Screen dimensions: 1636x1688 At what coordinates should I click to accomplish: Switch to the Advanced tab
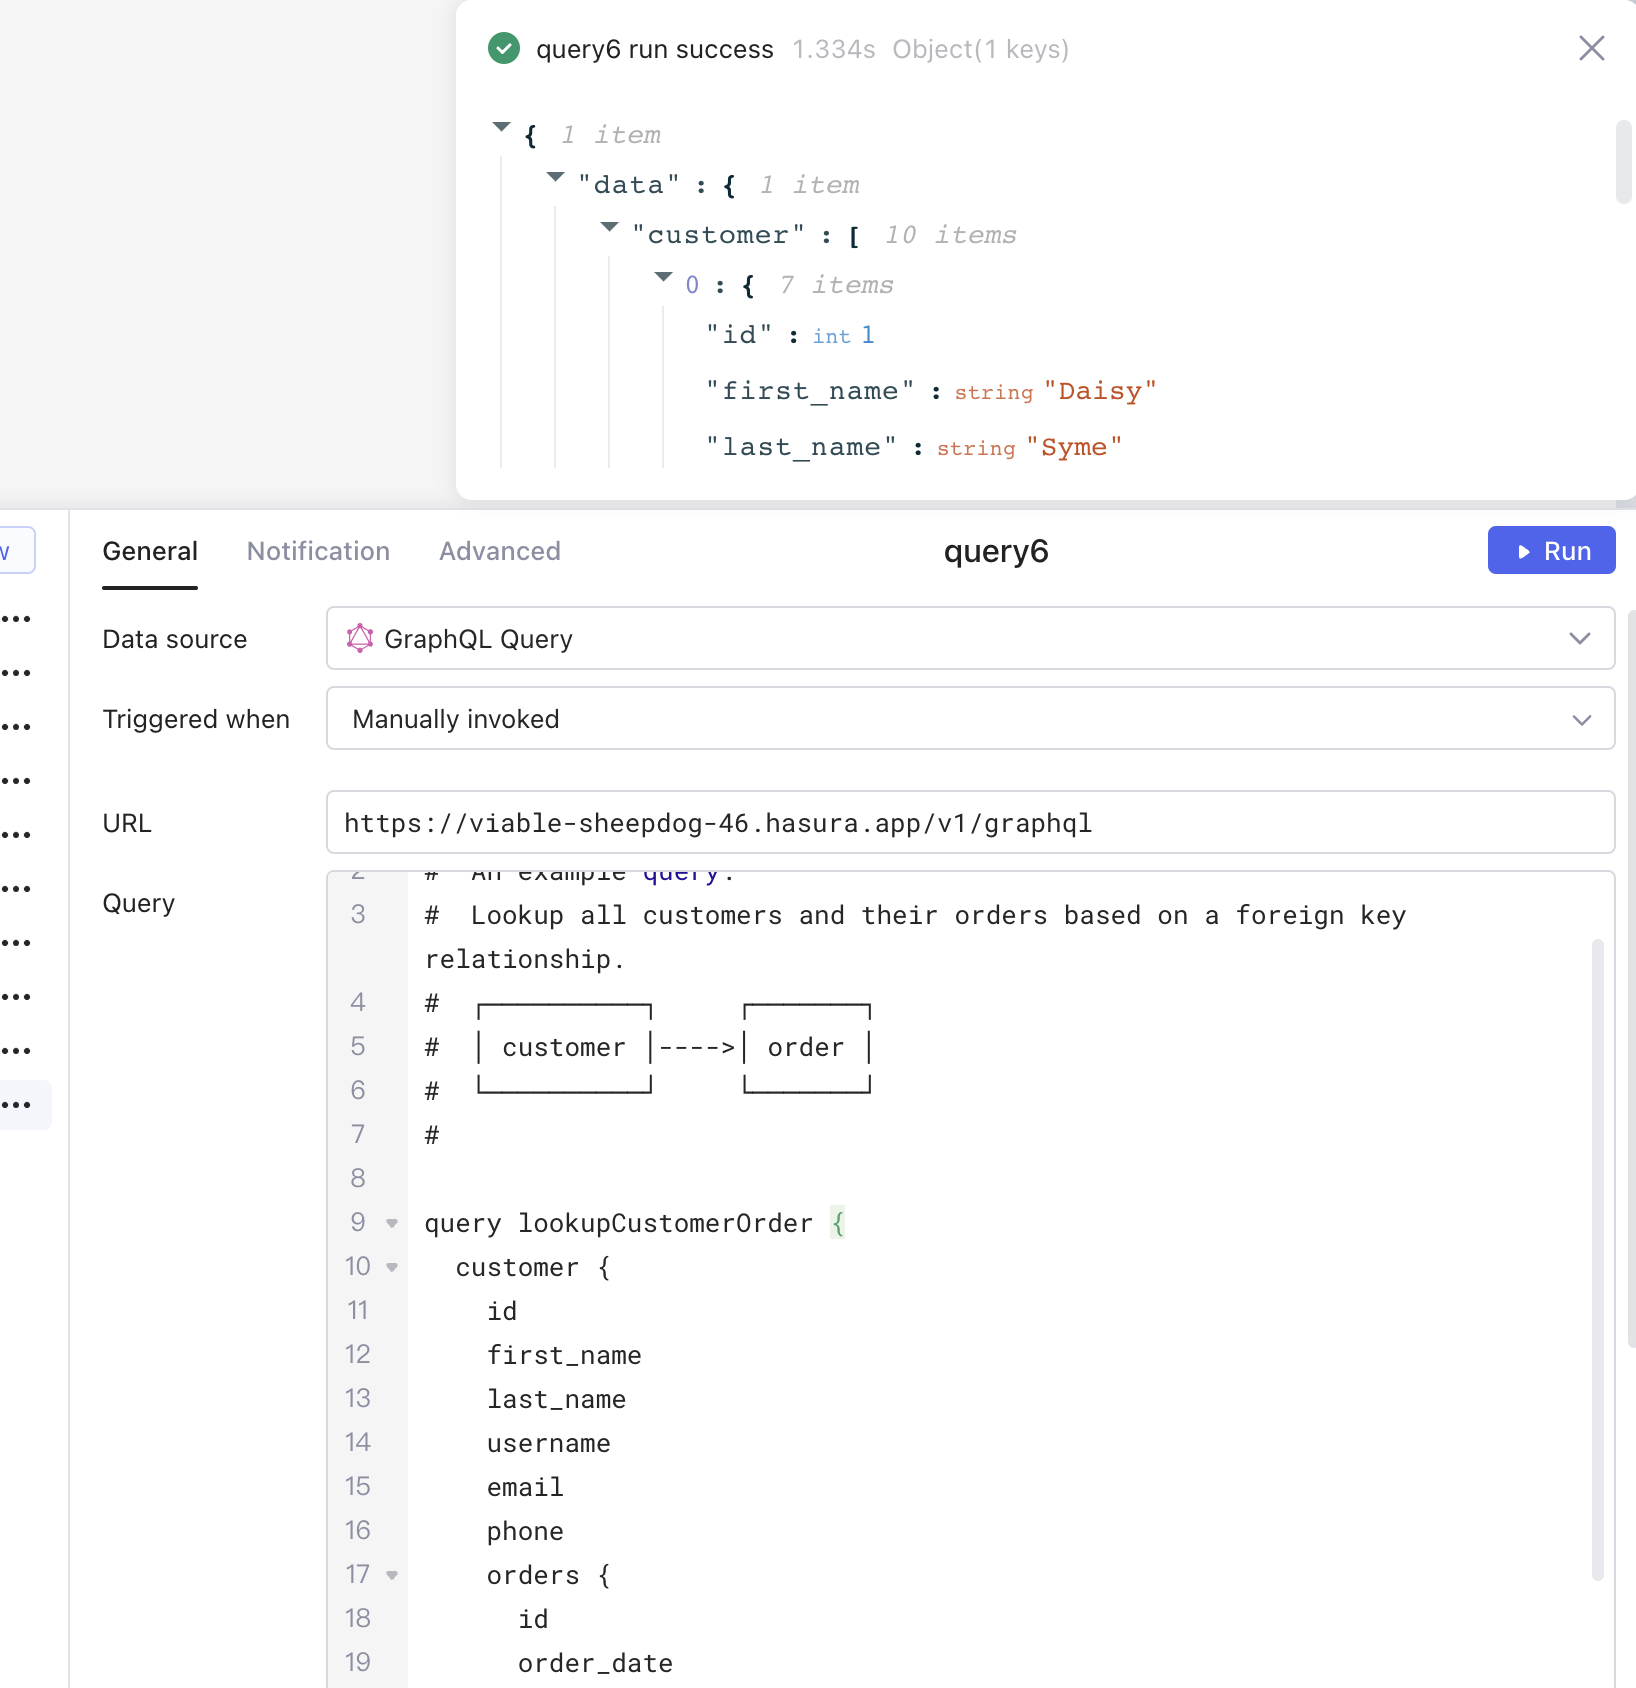pos(499,551)
